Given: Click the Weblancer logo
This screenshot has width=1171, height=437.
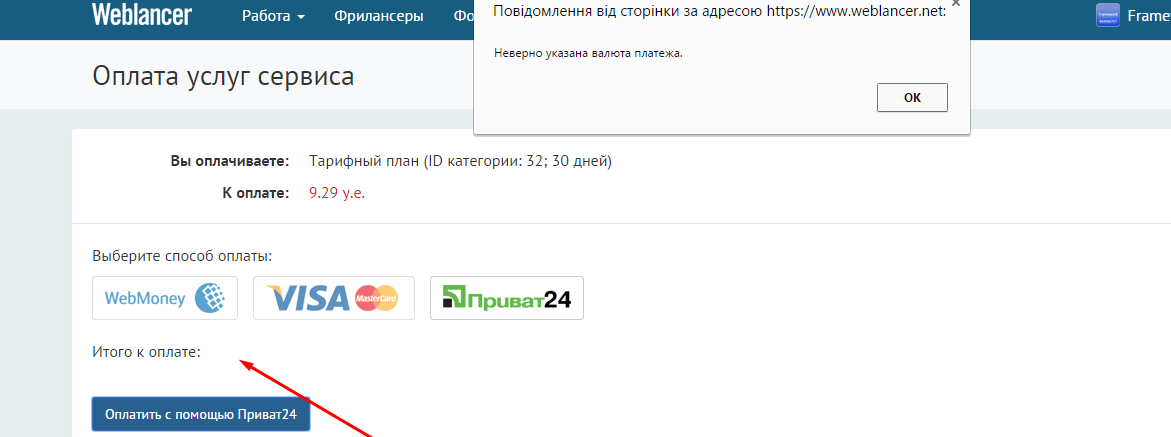Looking at the screenshot, I should [x=142, y=15].
